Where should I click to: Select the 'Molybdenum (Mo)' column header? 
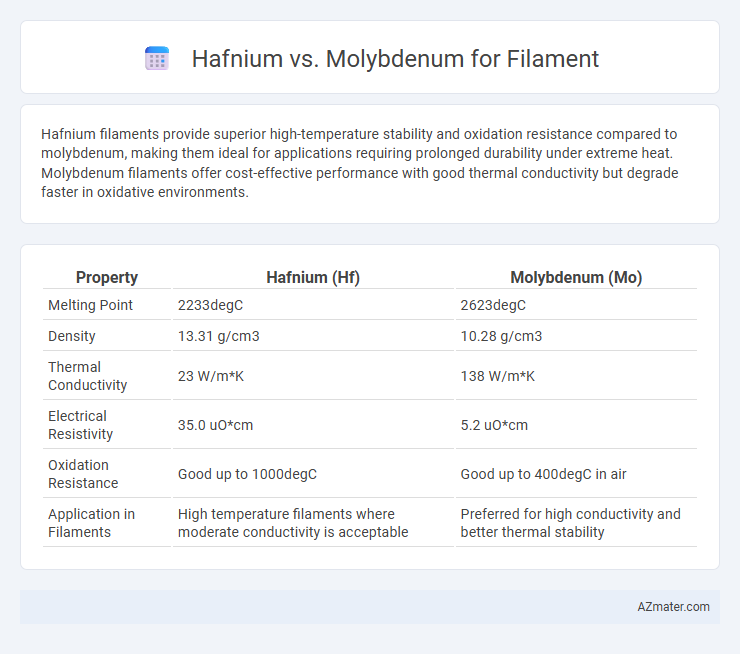576,277
